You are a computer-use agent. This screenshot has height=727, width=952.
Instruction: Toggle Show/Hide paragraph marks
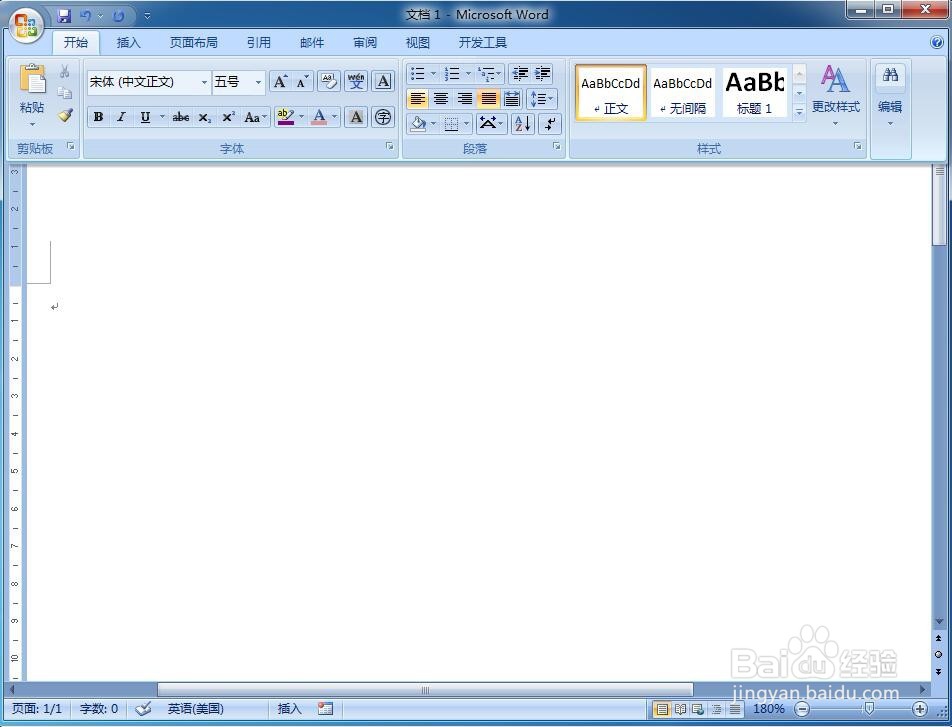tap(550, 124)
